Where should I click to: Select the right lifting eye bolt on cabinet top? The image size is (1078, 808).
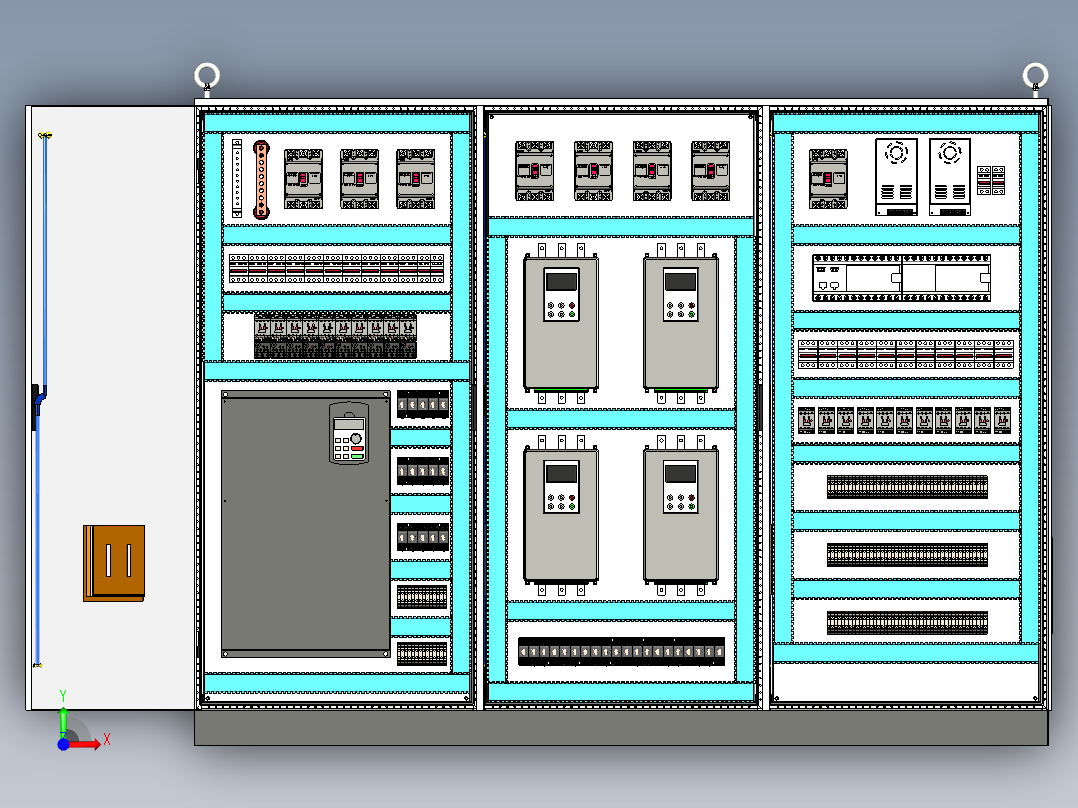tap(1035, 76)
